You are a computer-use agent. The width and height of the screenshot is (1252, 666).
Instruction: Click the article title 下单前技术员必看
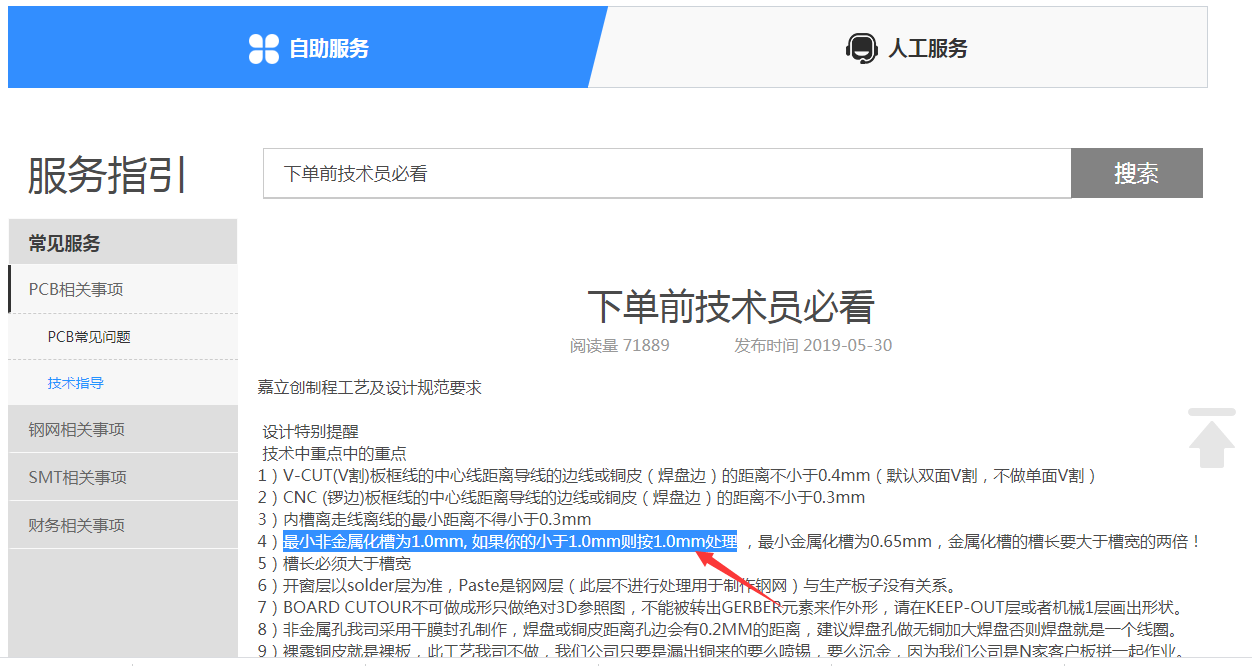pyautogui.click(x=730, y=307)
